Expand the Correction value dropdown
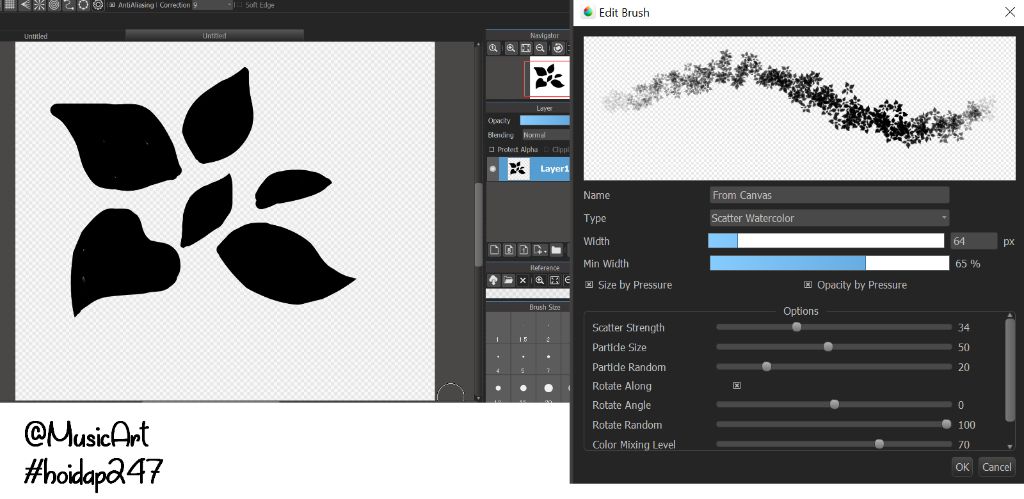1024x499 pixels. (x=210, y=5)
